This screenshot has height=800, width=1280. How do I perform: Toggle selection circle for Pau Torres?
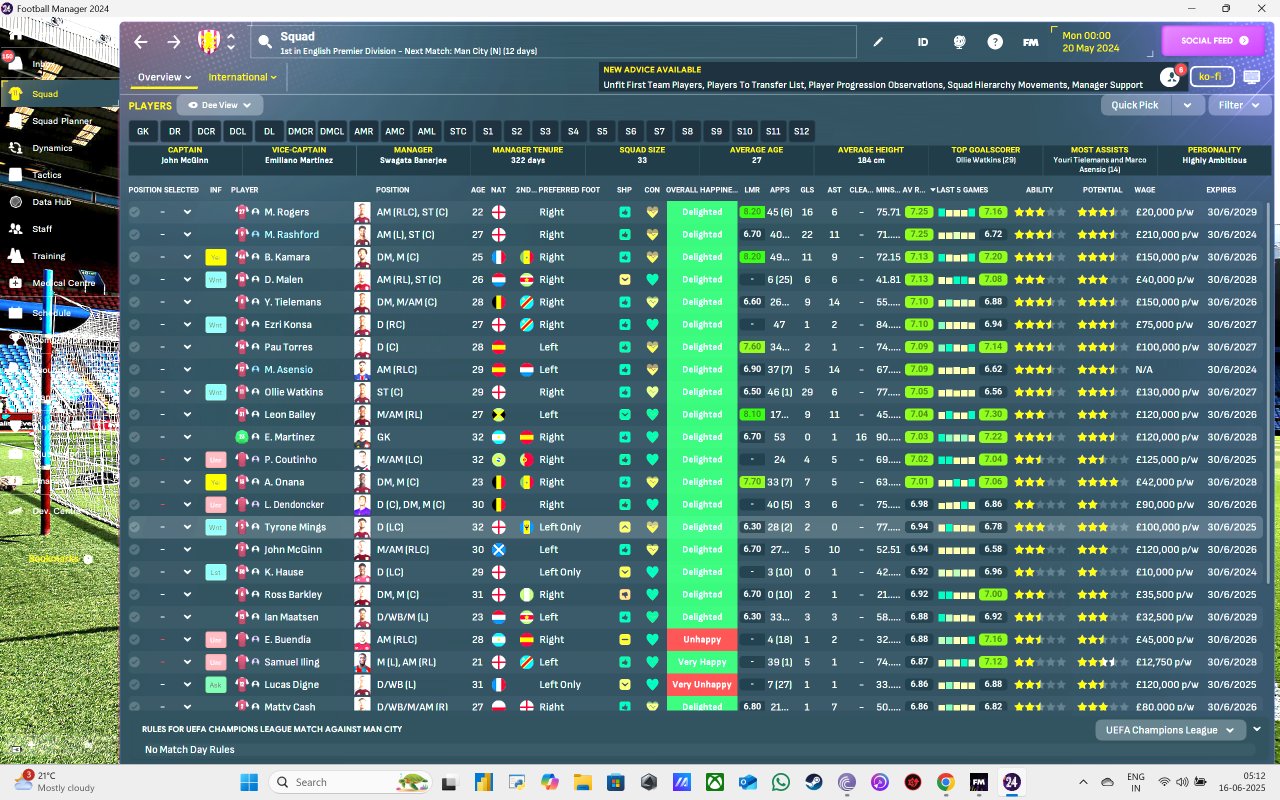[x=135, y=347]
